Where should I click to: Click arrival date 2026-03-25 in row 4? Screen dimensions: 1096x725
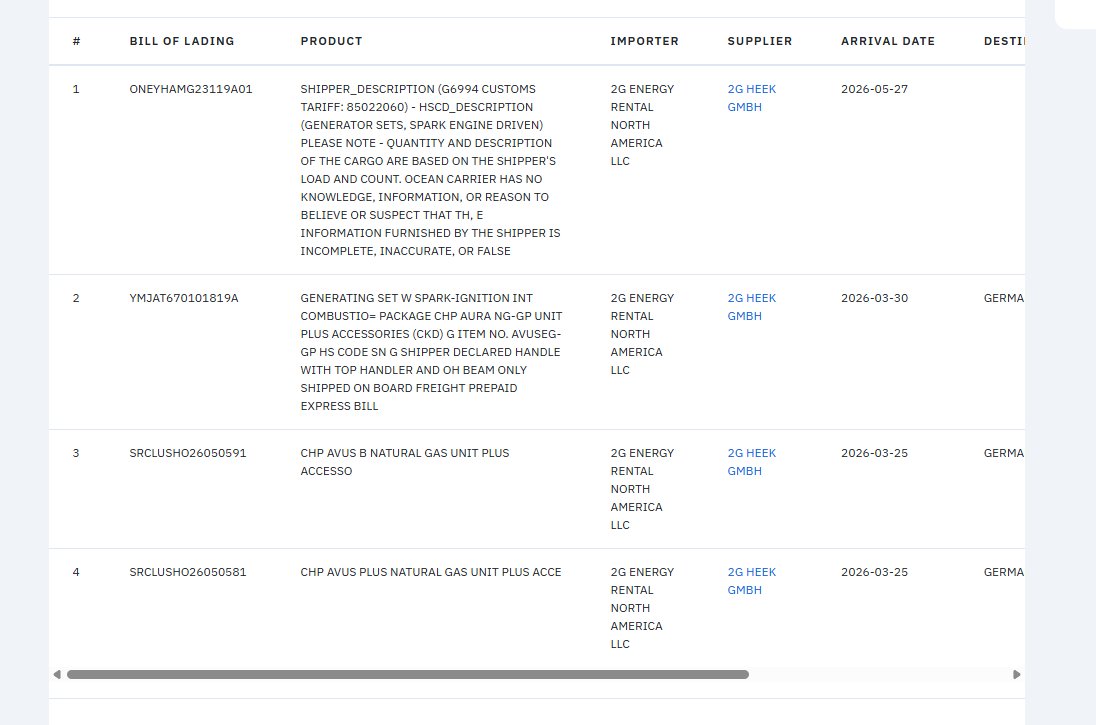pyautogui.click(x=874, y=572)
